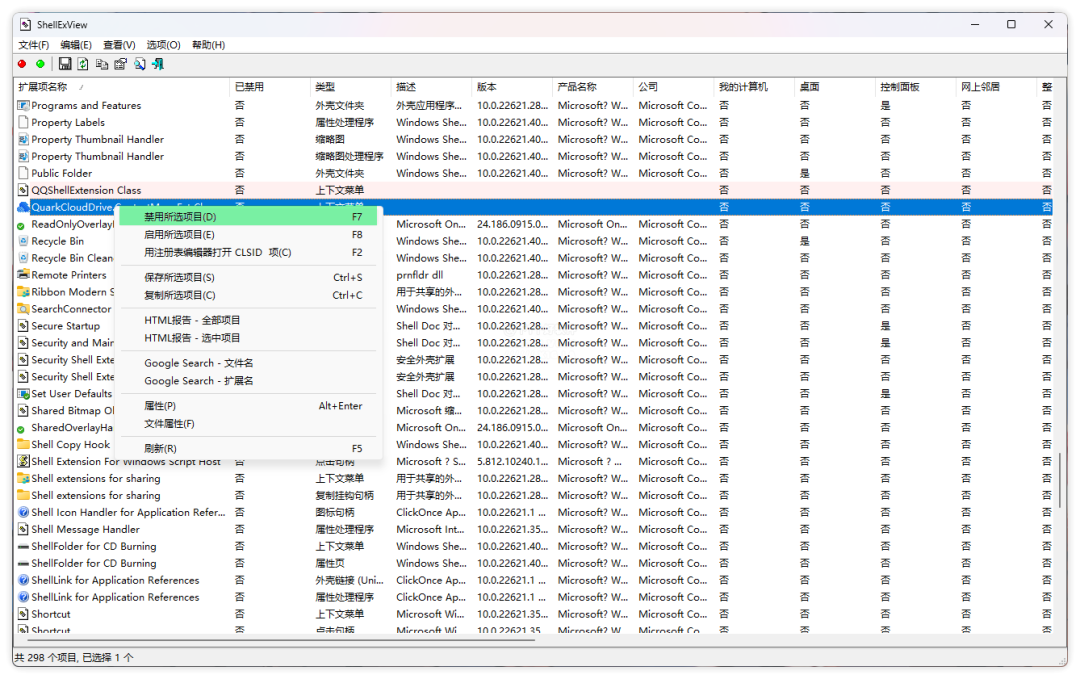Sort by the 已禁用 column header
This screenshot has width=1080, height=679.
tap(269, 87)
